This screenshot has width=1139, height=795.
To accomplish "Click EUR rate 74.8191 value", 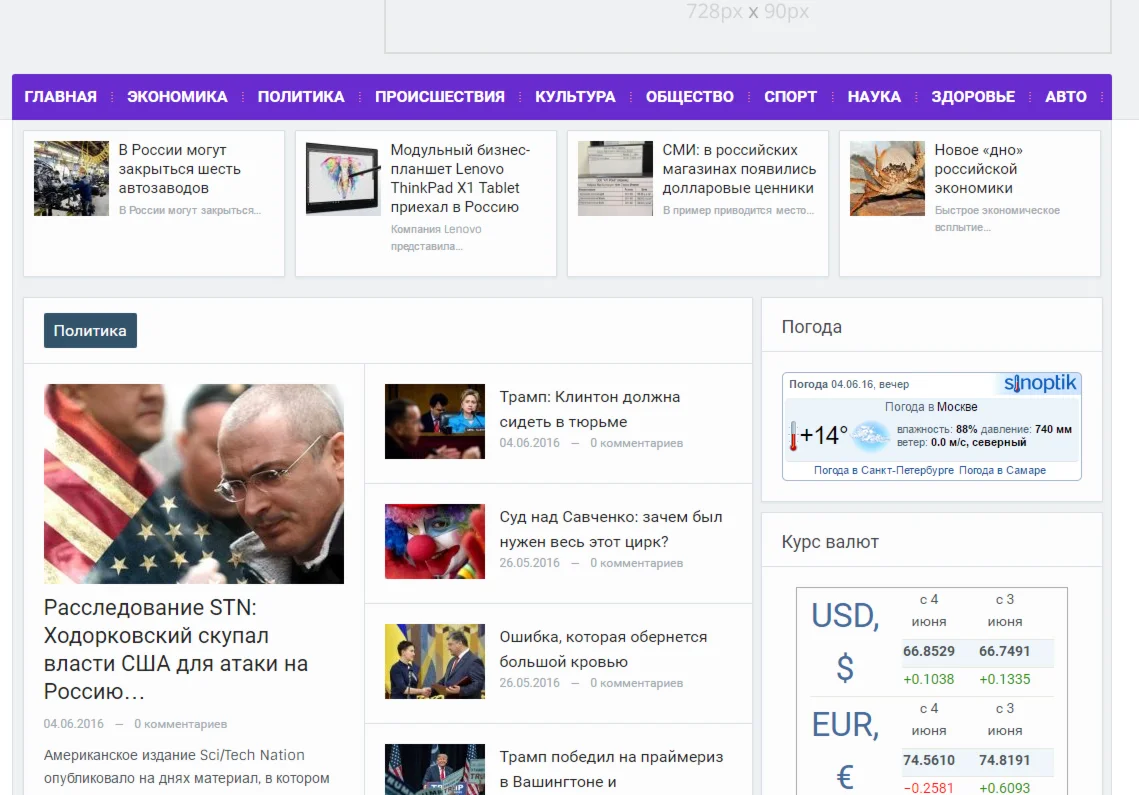I will (1005, 760).
